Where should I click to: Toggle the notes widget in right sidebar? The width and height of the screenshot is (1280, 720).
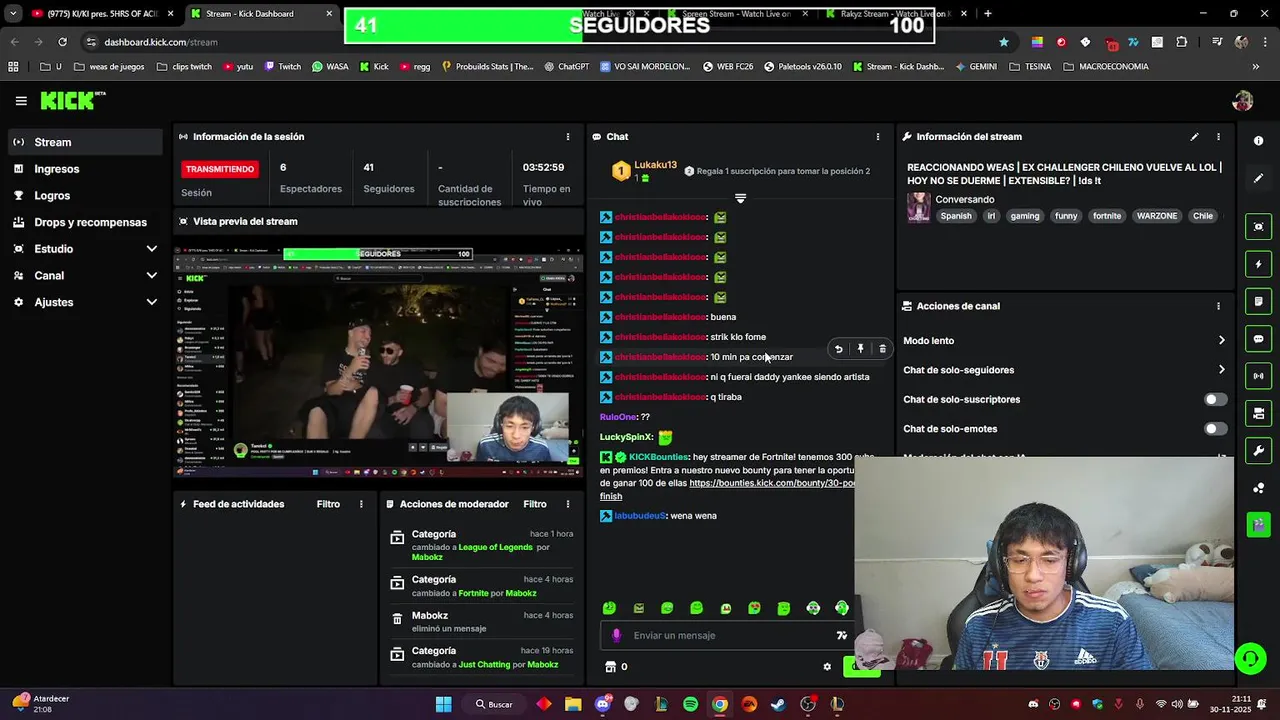coord(1259,301)
